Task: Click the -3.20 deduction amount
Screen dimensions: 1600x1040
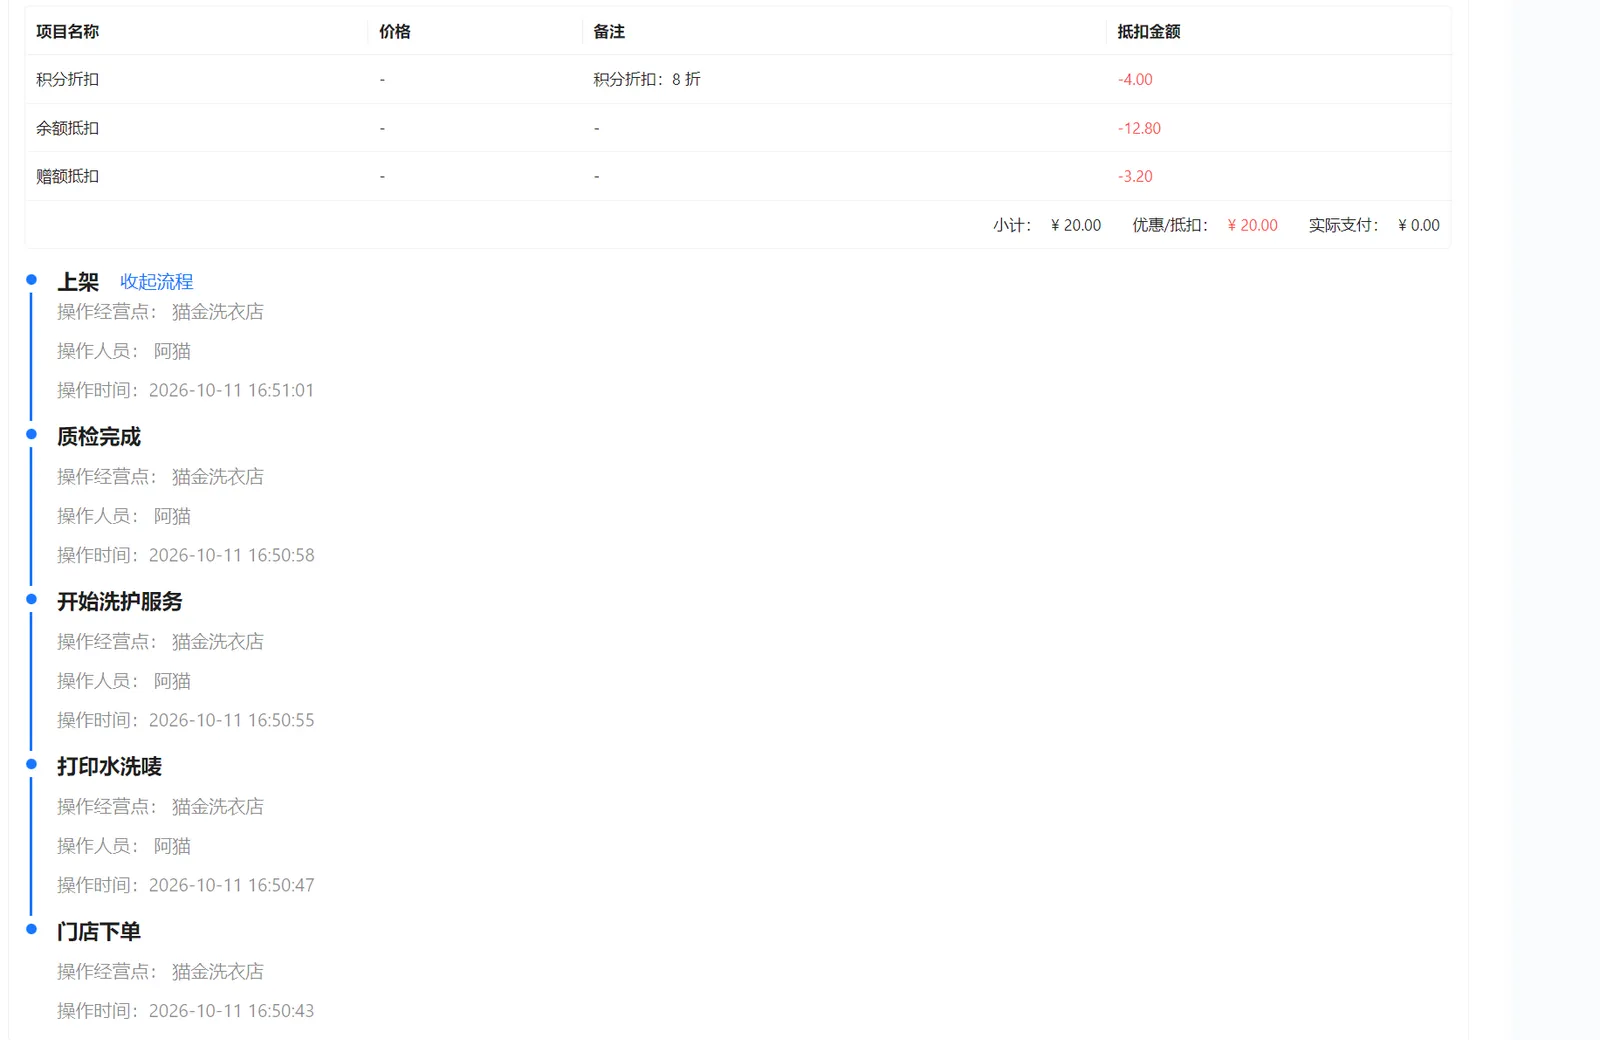Action: (1135, 176)
